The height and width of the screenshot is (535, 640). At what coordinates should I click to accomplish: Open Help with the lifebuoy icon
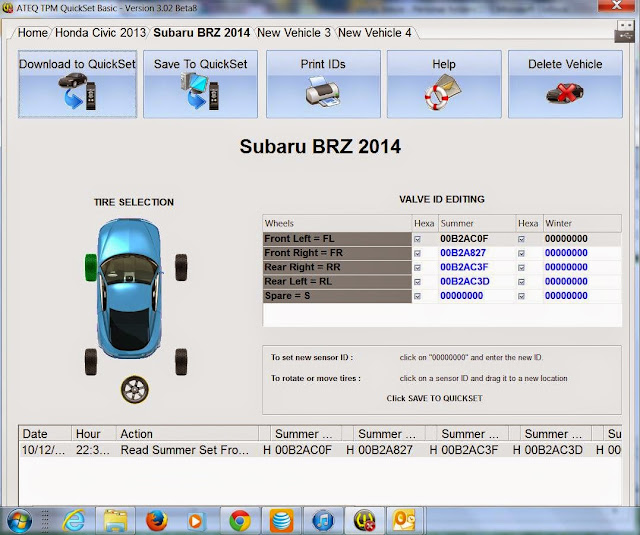click(x=444, y=84)
